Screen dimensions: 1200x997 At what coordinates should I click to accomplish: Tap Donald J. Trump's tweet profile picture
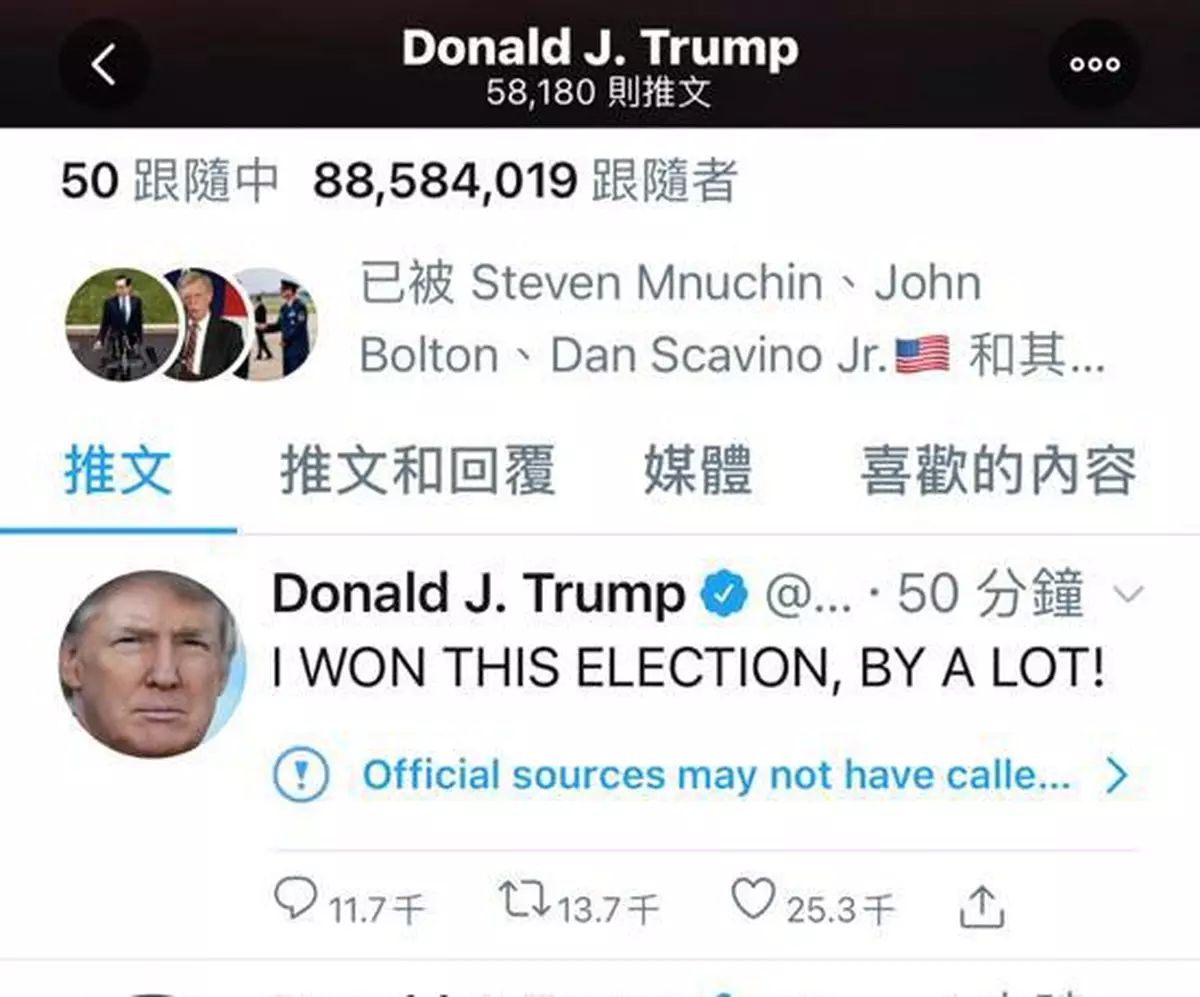pyautogui.click(x=152, y=663)
